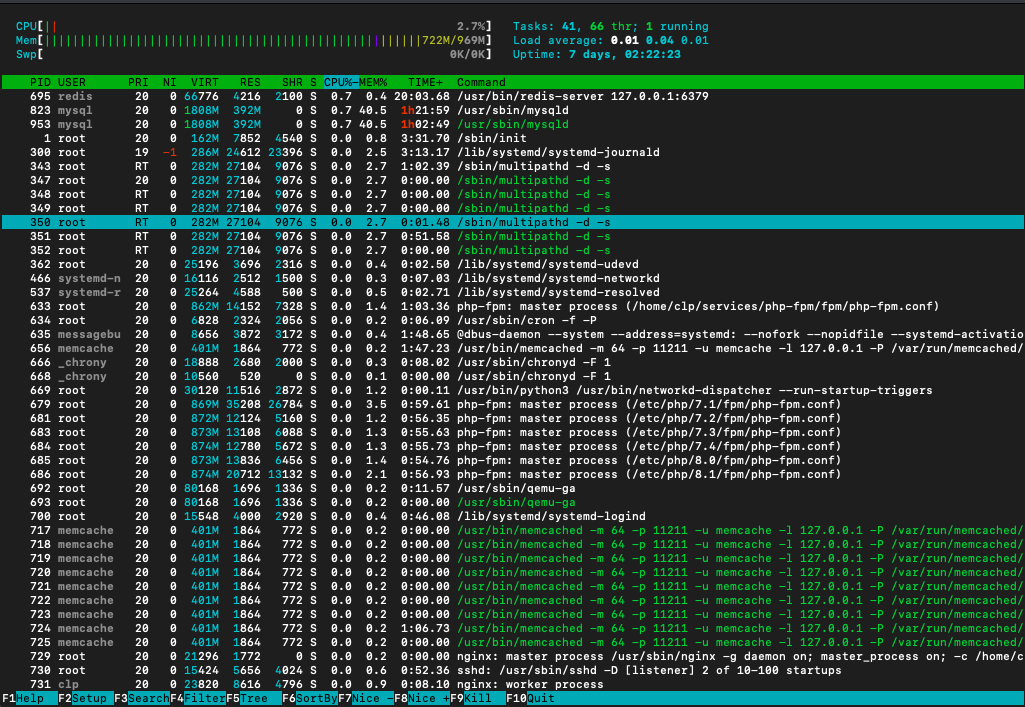Switch to F5 Tree view
The height and width of the screenshot is (707, 1025).
(x=254, y=699)
